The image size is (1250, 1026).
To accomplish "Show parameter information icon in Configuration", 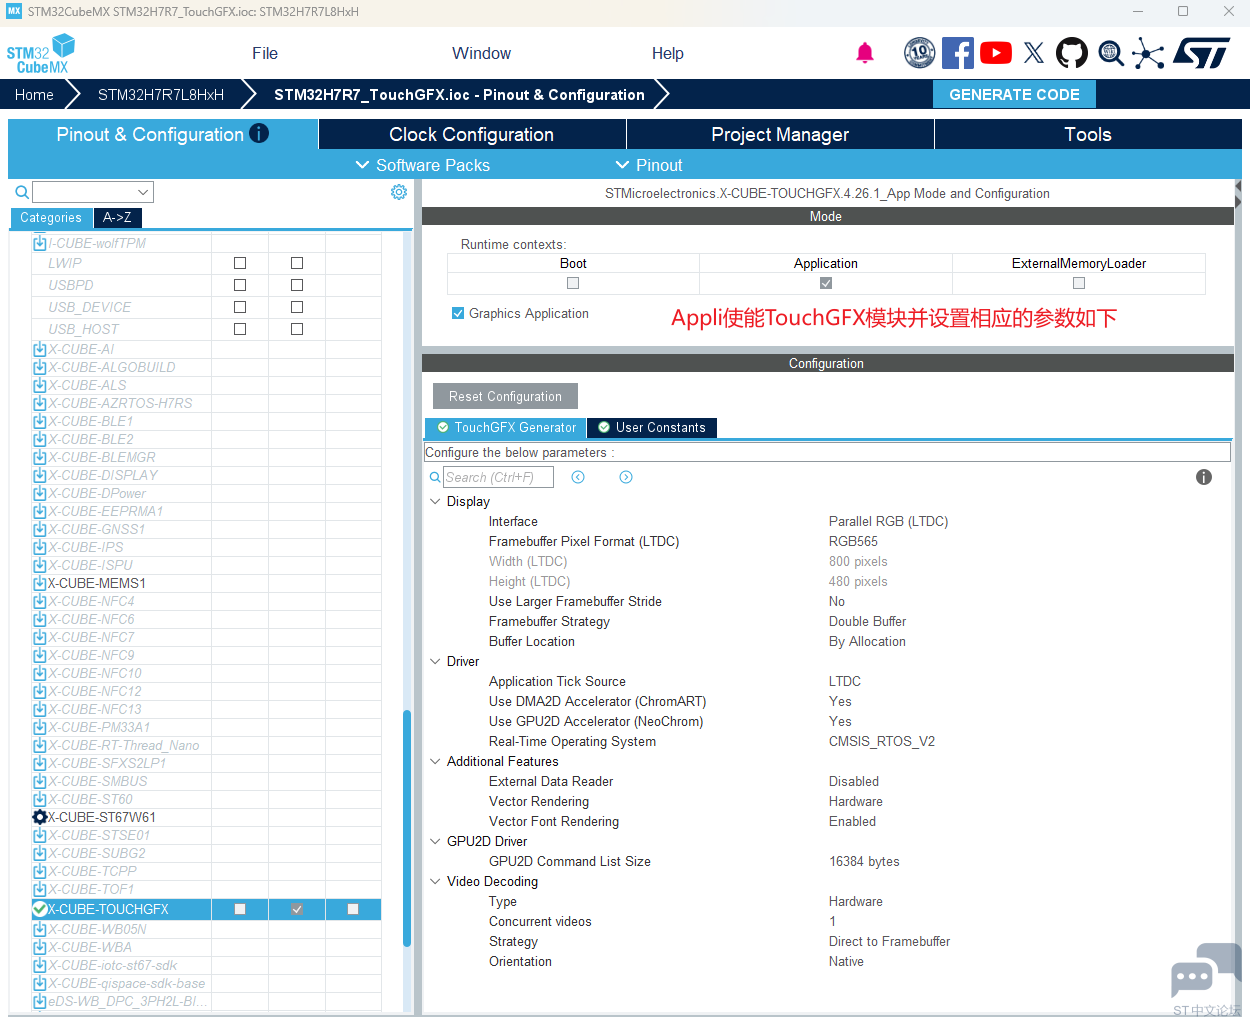I will coord(1204,477).
